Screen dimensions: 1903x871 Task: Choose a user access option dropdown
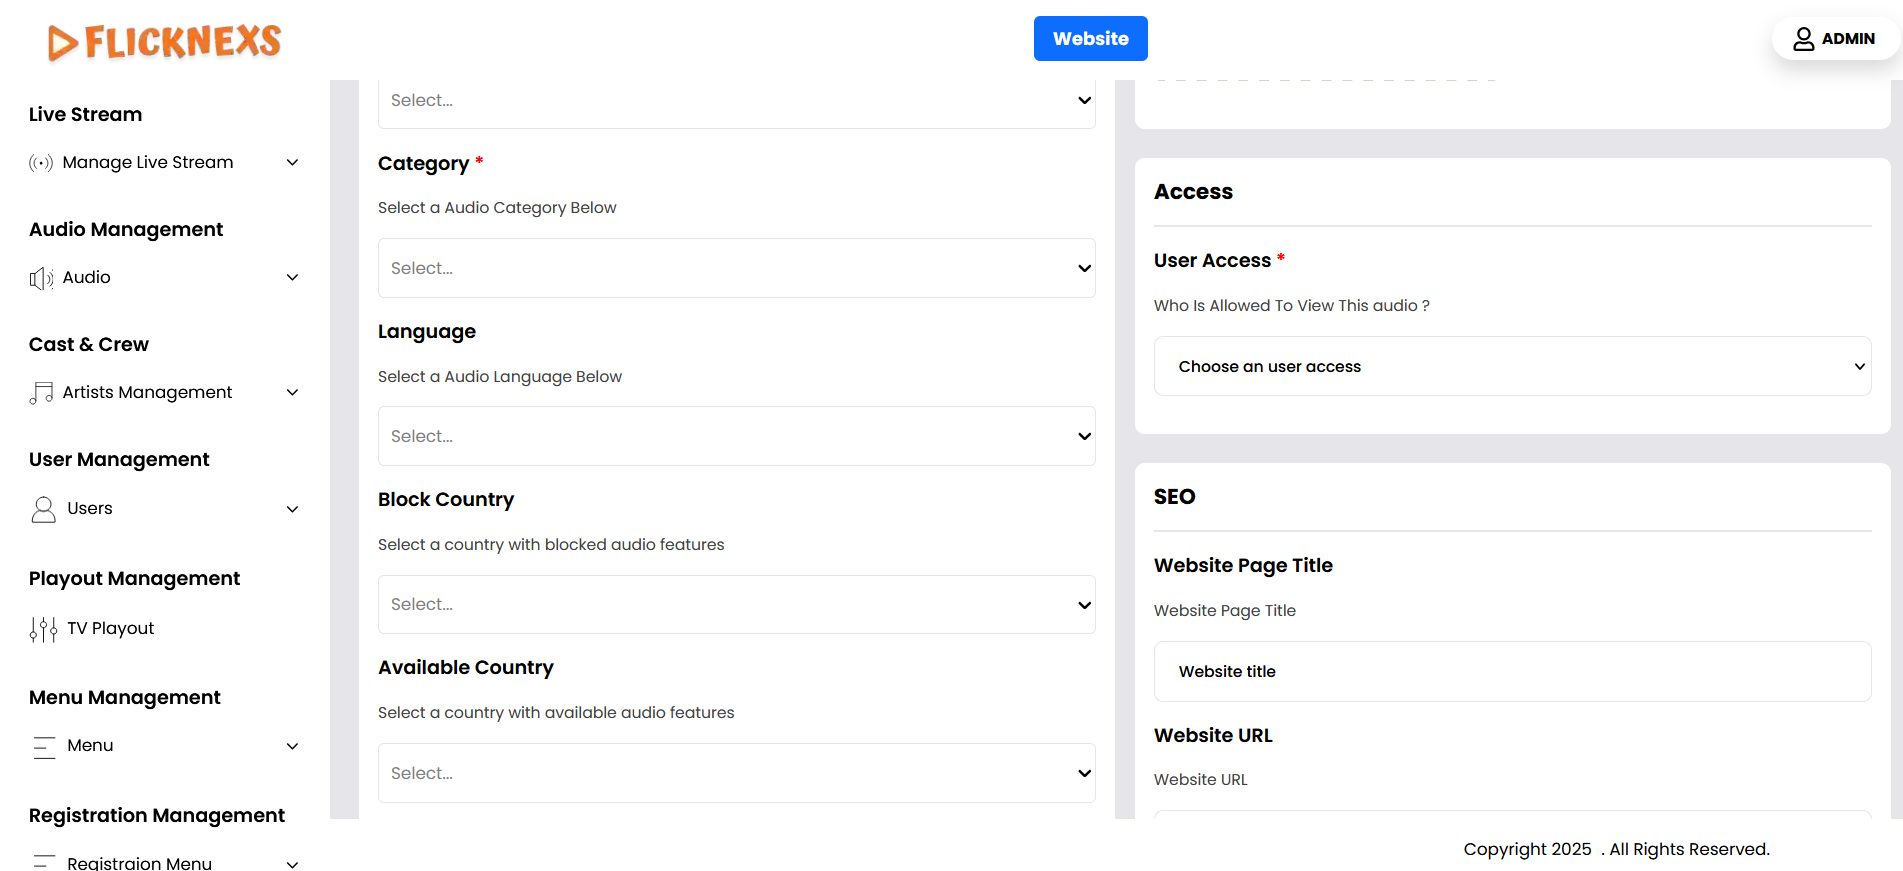tap(1512, 366)
